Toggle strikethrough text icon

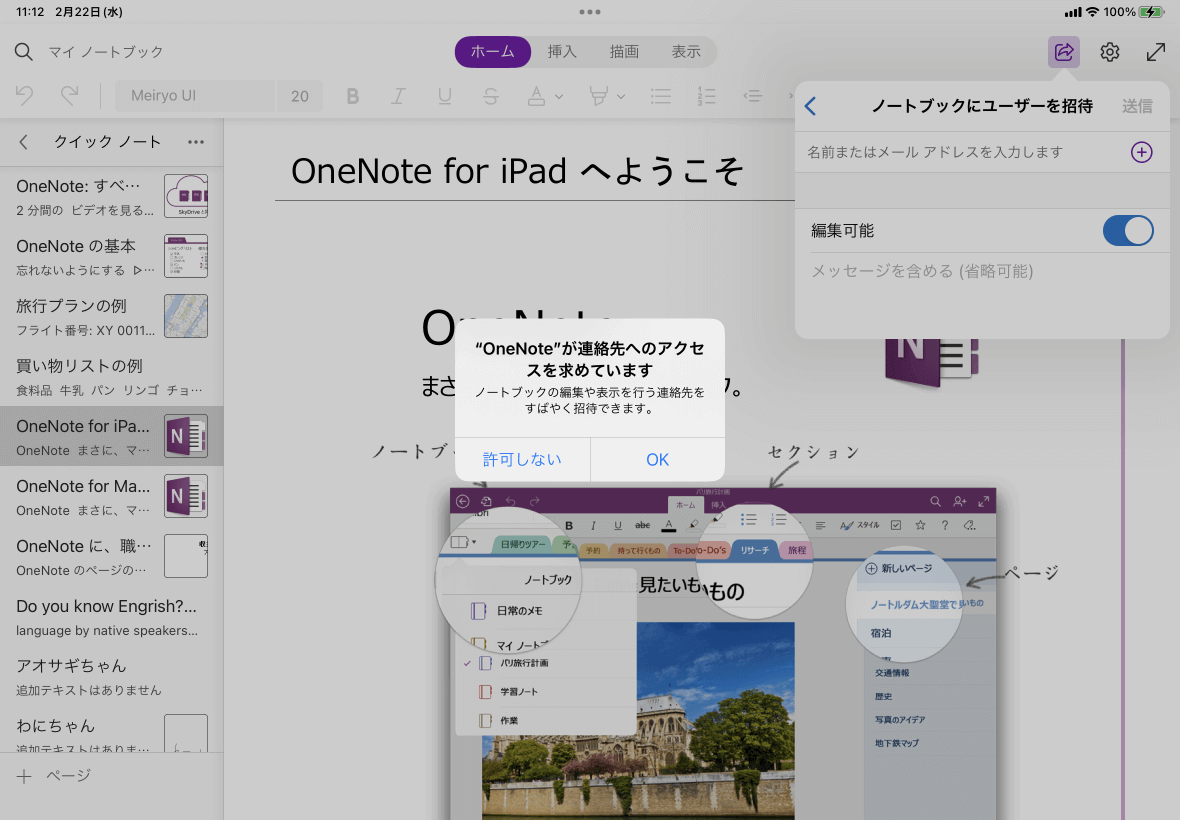490,96
